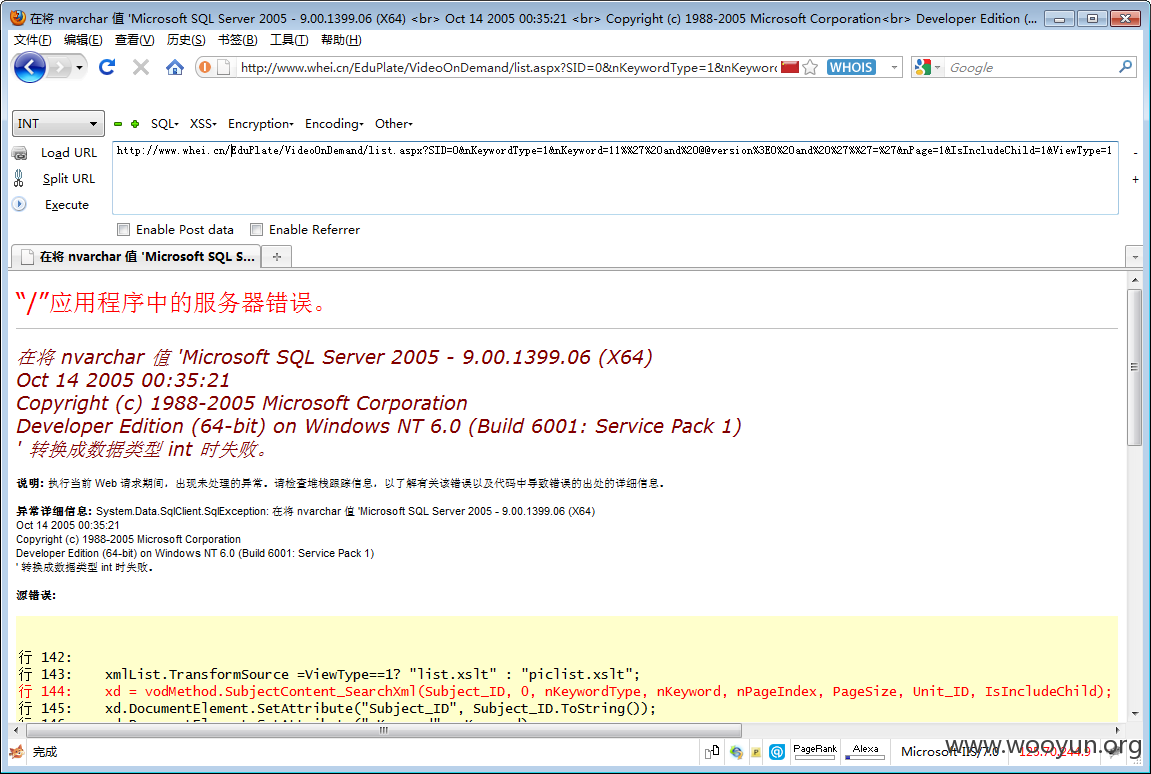Click the Split URL label
Screen dimensions: 1151x774
coord(68,178)
